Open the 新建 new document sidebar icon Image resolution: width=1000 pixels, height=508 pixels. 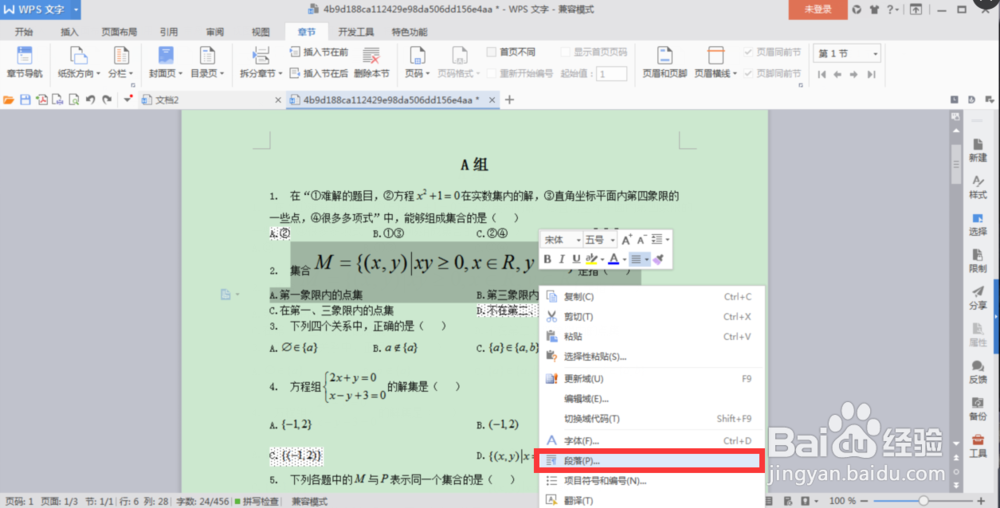pyautogui.click(x=978, y=150)
